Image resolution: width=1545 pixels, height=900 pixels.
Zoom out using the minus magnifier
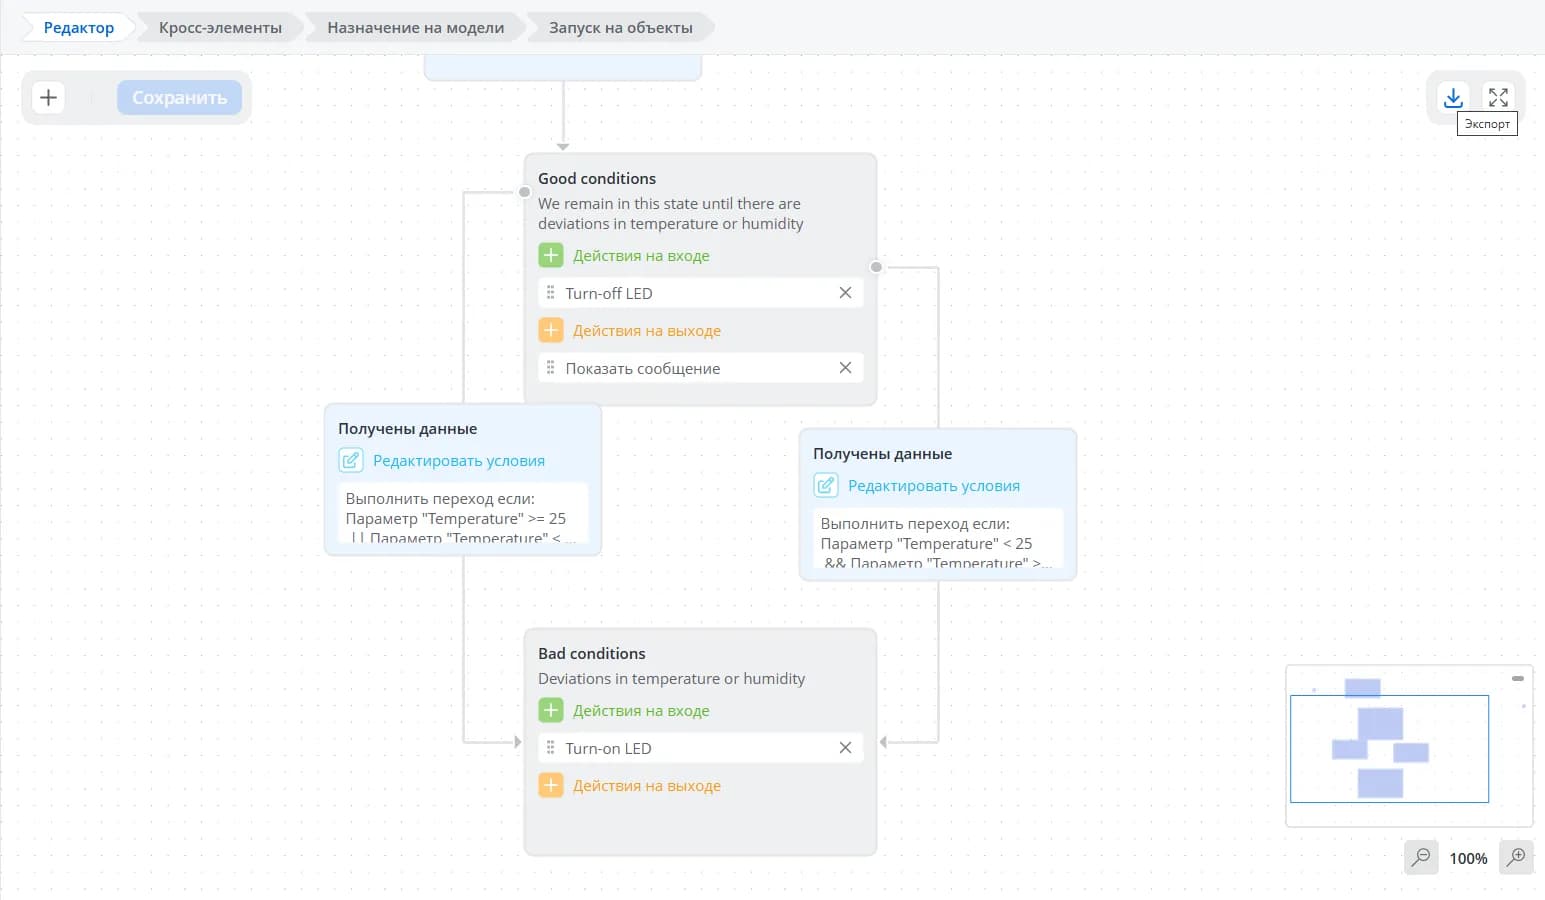[x=1421, y=857]
